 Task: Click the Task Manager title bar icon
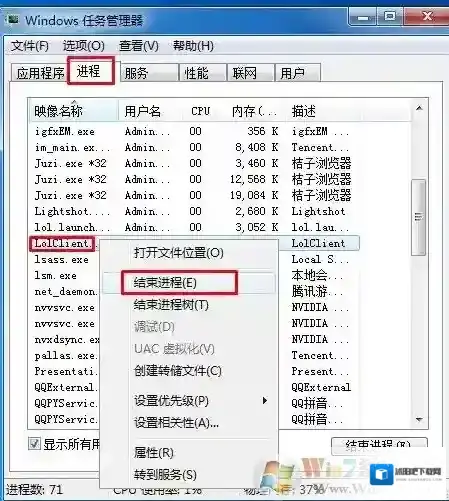coord(13,19)
